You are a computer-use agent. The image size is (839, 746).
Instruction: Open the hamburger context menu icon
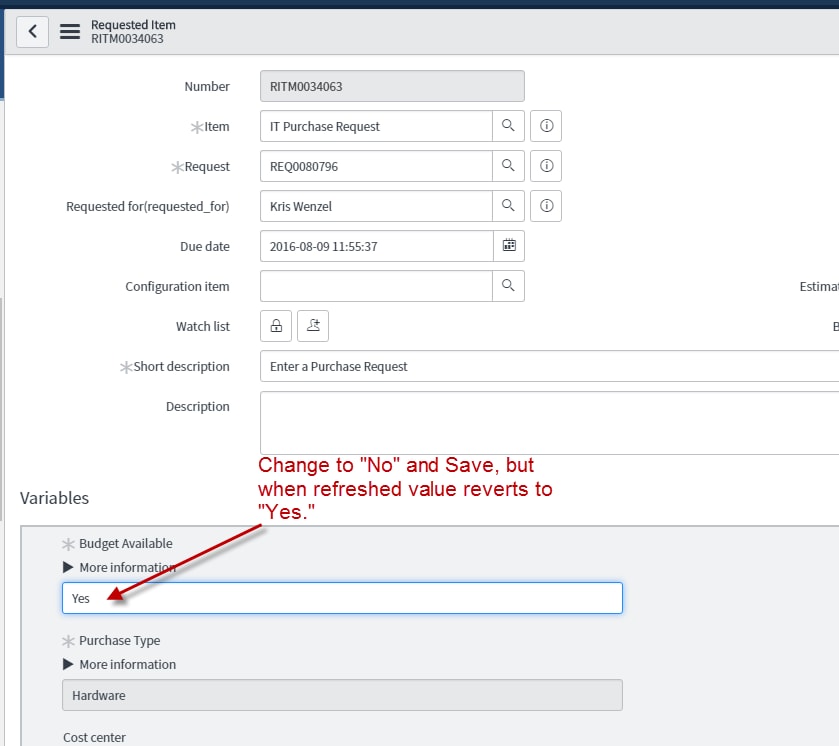pyautogui.click(x=70, y=32)
